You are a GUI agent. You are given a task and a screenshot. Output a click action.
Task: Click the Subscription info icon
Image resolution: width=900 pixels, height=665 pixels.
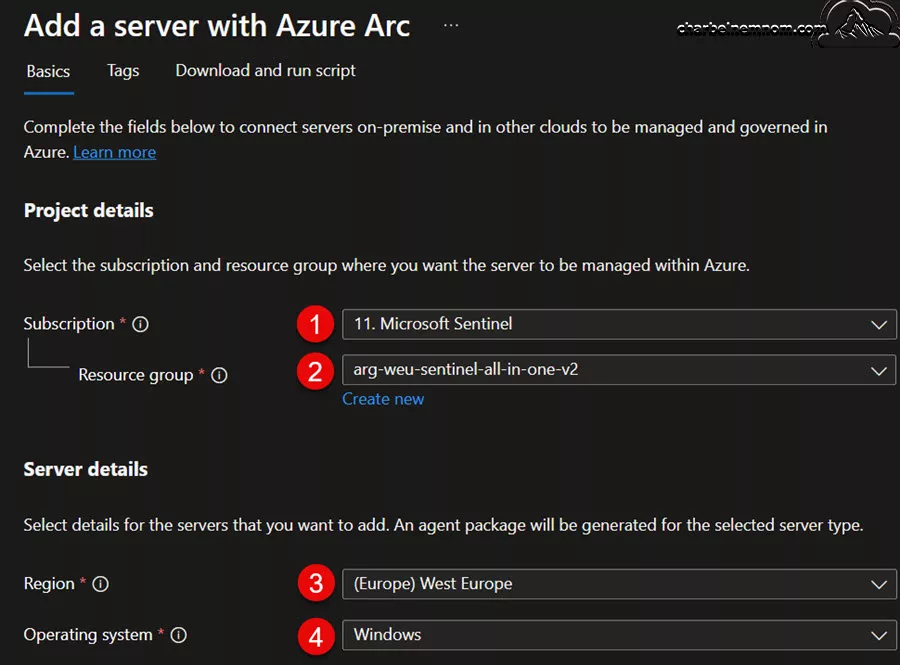tap(141, 324)
